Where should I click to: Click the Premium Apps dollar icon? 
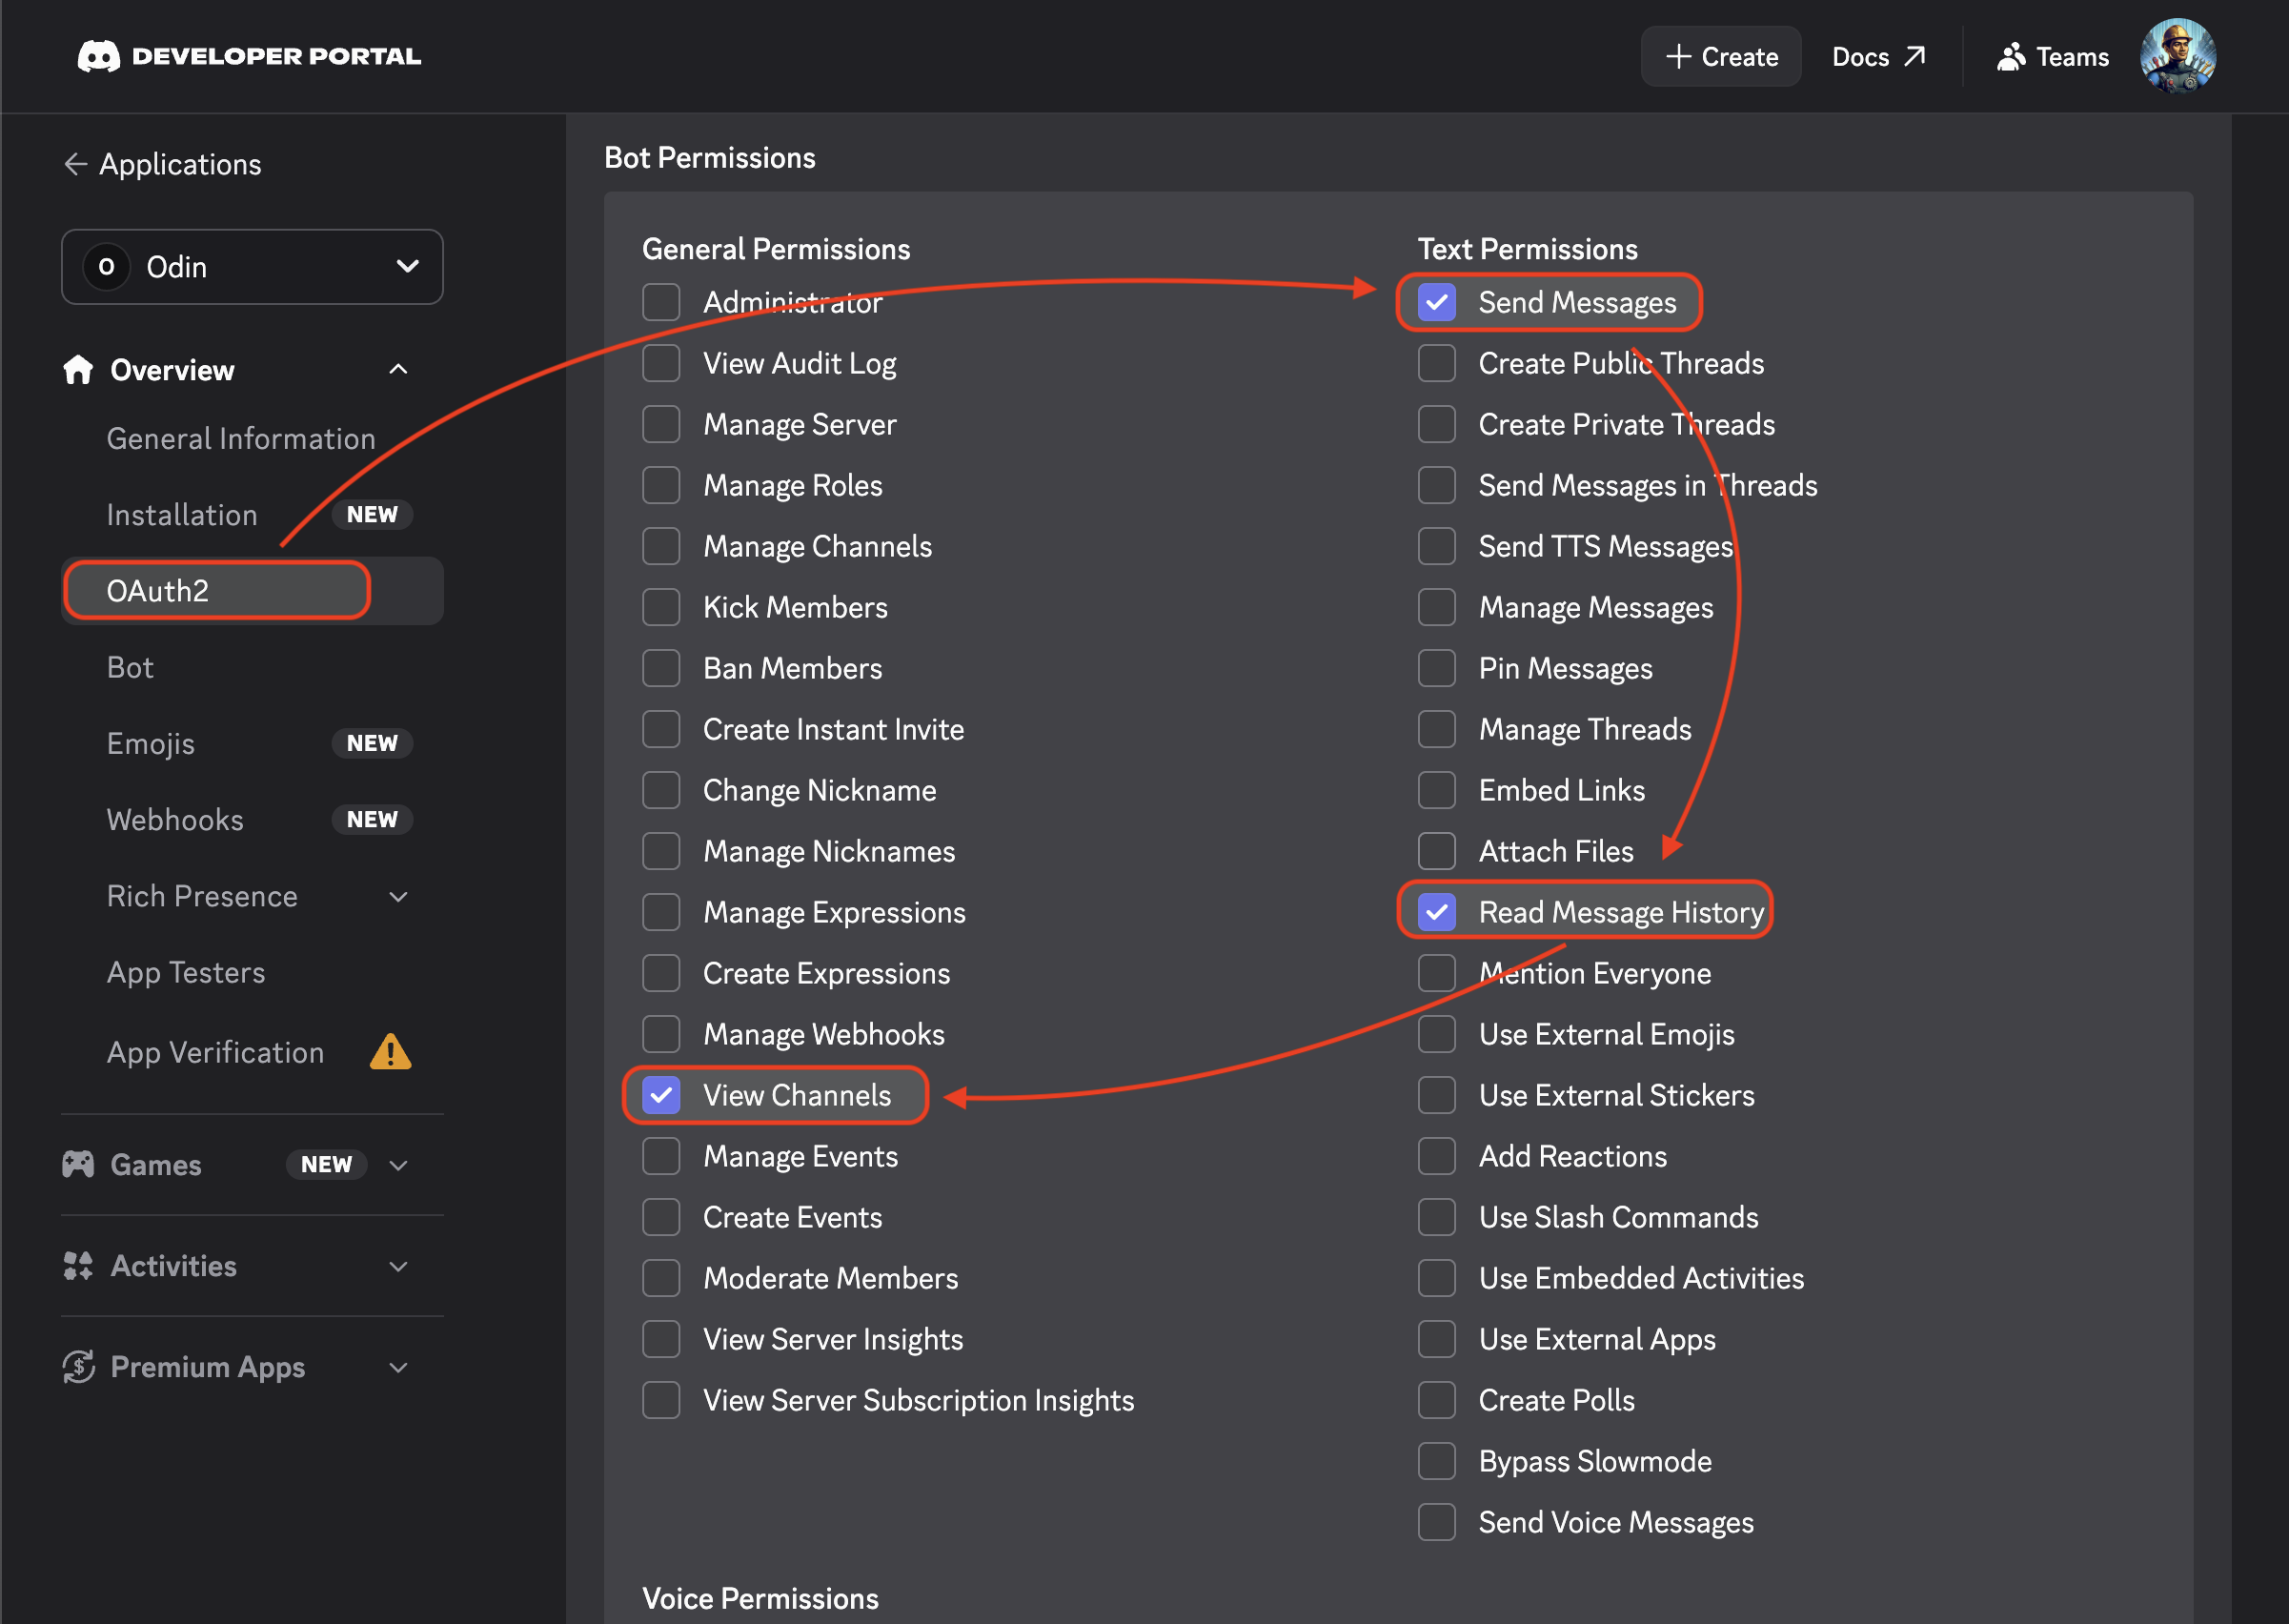78,1367
